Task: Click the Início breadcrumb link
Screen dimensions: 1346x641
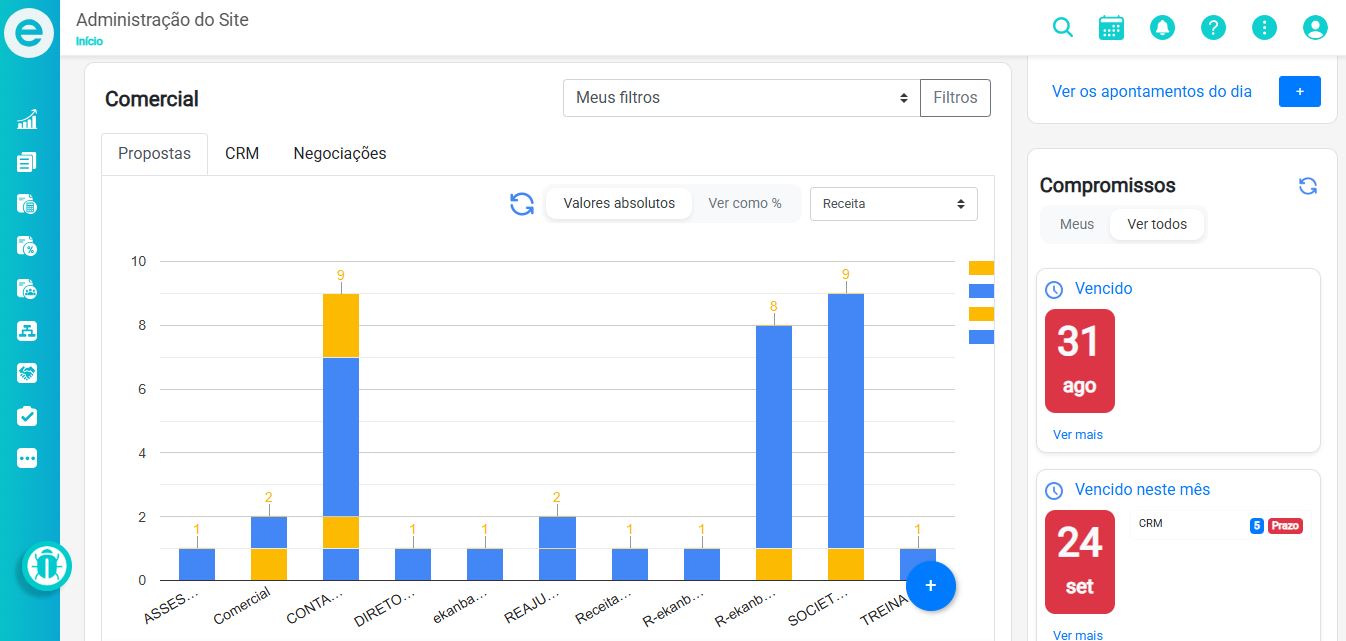Action: tap(90, 42)
